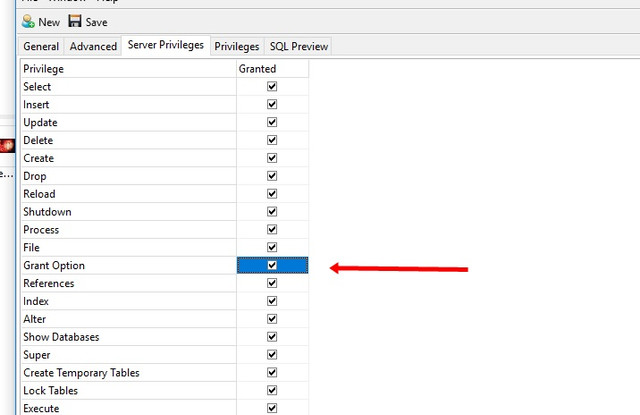Screen dimensions: 640x415
Task: Switch to the Advanced tab
Action: (93, 47)
